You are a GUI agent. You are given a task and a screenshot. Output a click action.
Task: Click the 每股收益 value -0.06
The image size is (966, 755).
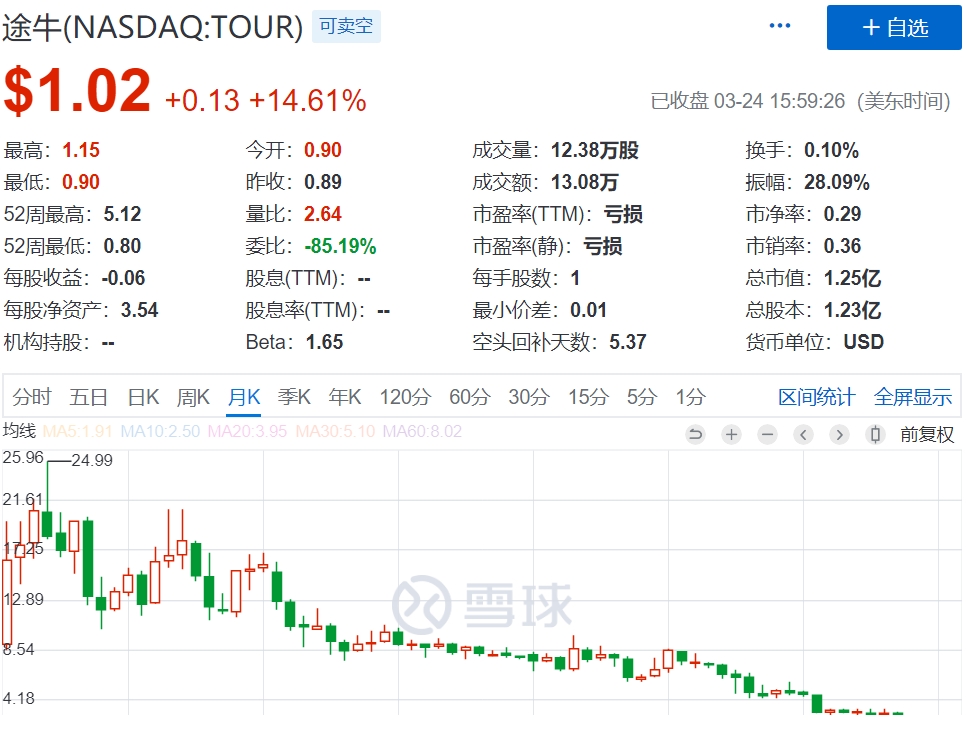[x=123, y=278]
